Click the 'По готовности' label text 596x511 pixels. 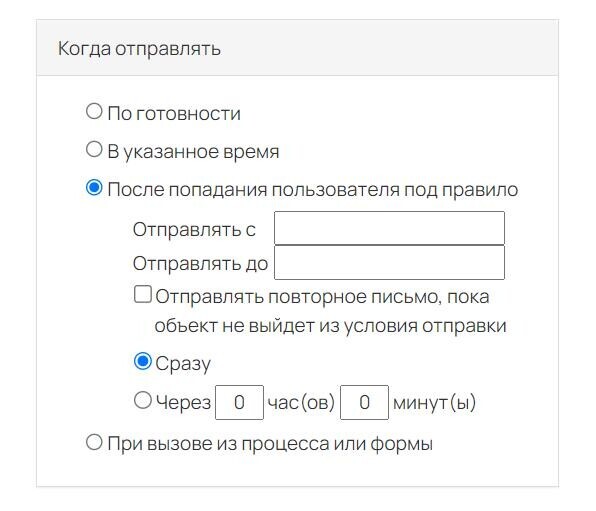point(174,113)
